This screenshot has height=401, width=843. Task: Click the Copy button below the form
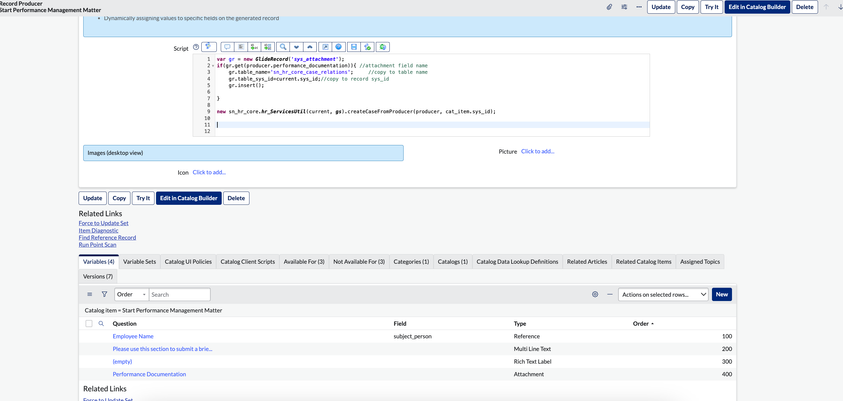(x=119, y=198)
